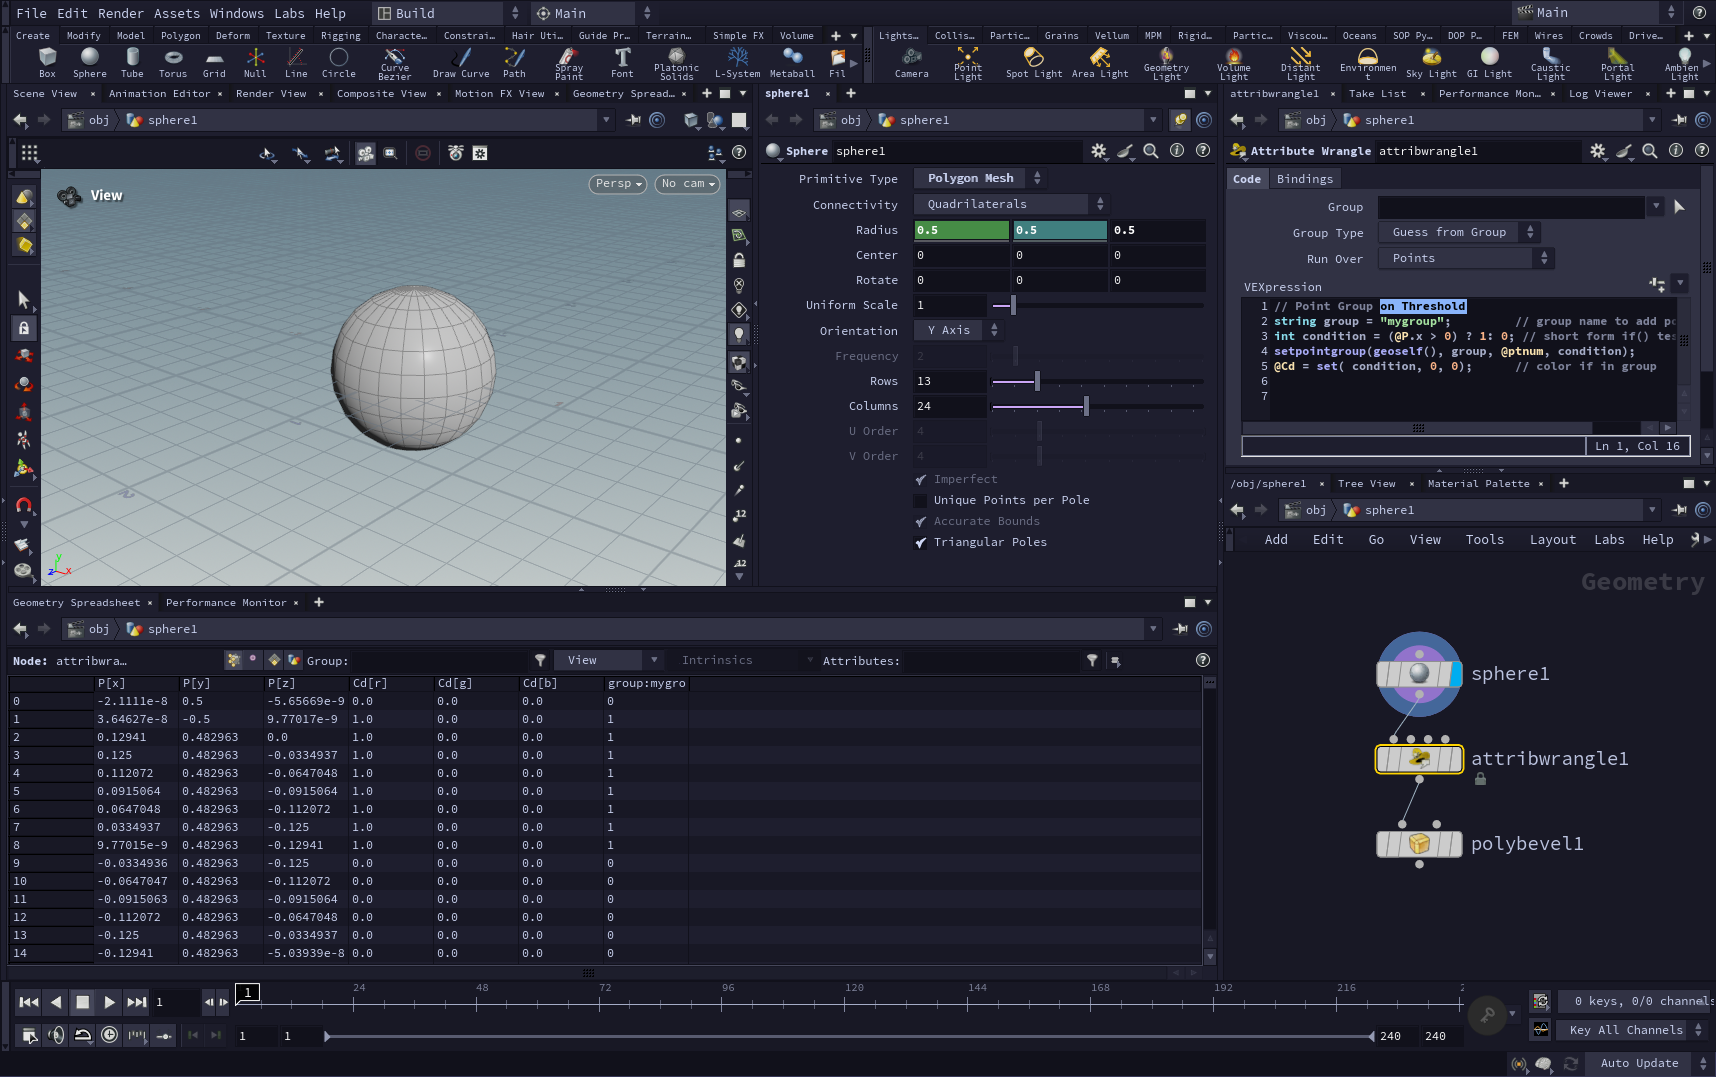The height and width of the screenshot is (1077, 1716).
Task: Switch to the Animation Editor tab
Action: coord(160,94)
